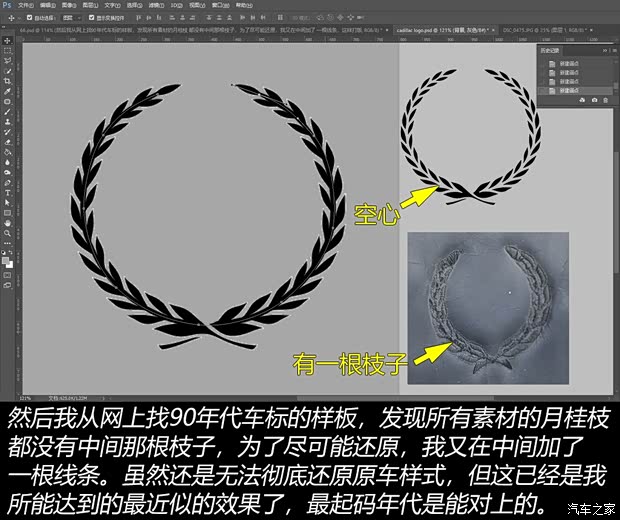This screenshot has height=520, width=620.
Task: Create new snapshot camera icon
Action: [594, 100]
